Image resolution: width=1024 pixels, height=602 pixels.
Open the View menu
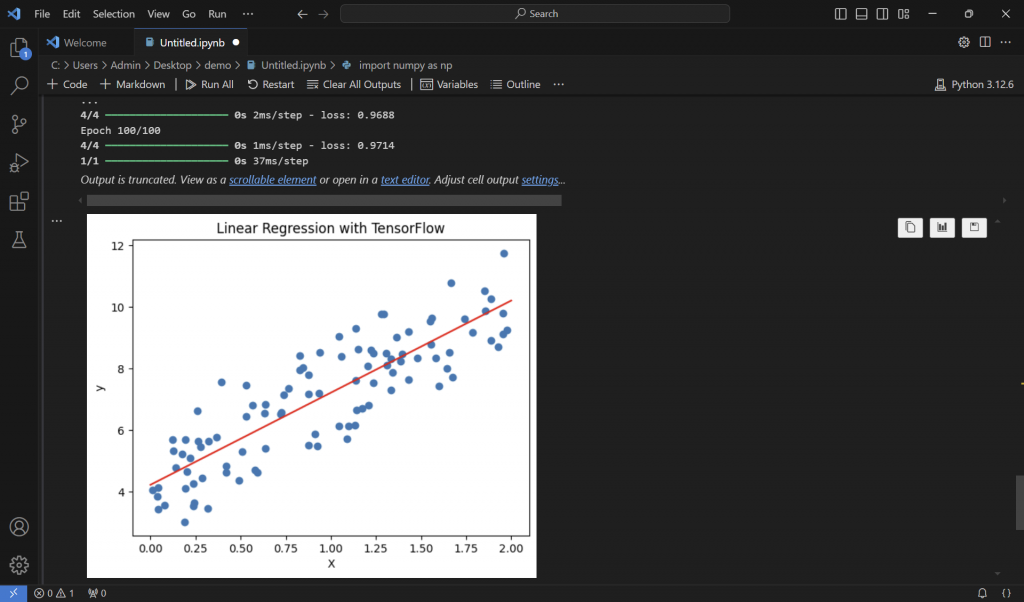[x=158, y=14]
